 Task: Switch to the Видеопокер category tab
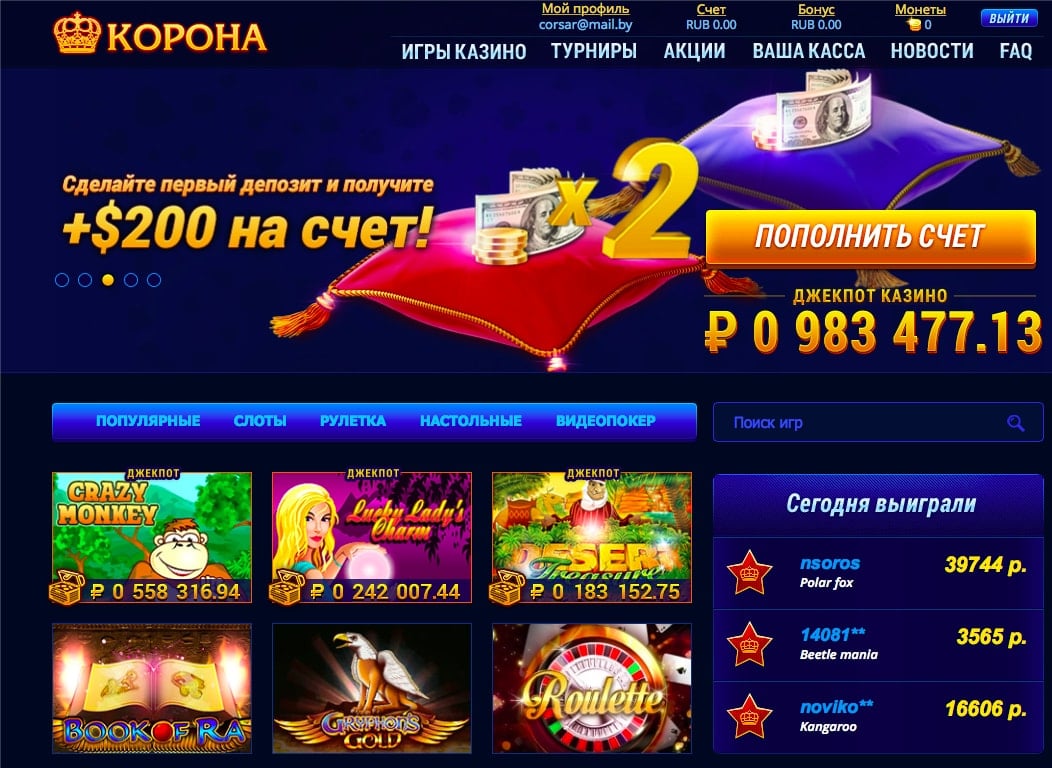click(606, 421)
